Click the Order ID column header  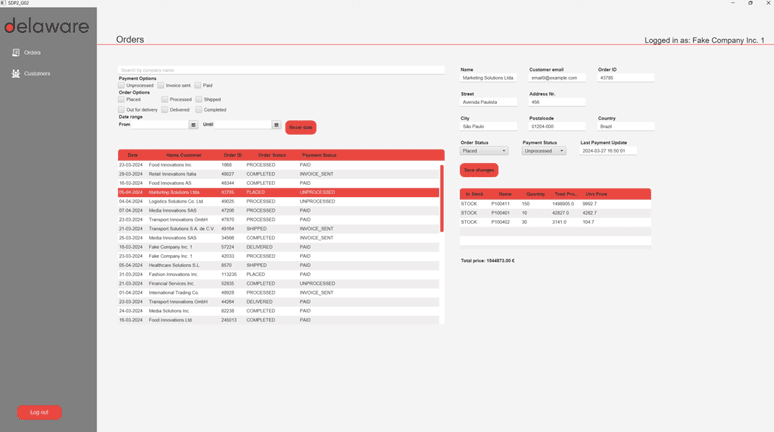(232, 155)
